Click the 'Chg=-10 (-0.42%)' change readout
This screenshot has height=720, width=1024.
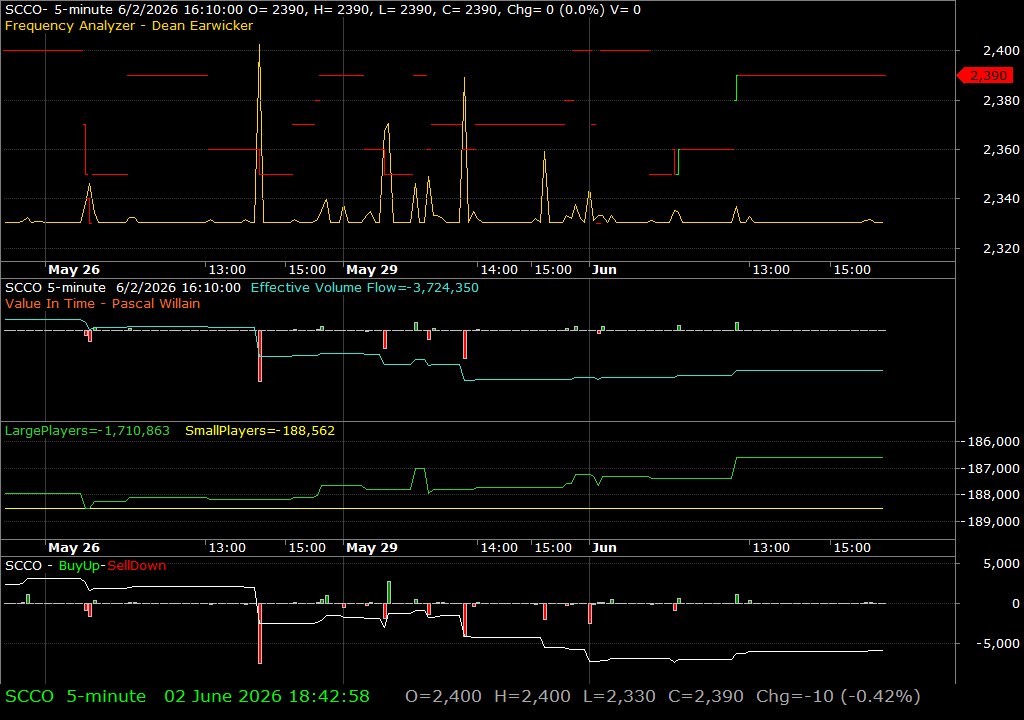839,696
